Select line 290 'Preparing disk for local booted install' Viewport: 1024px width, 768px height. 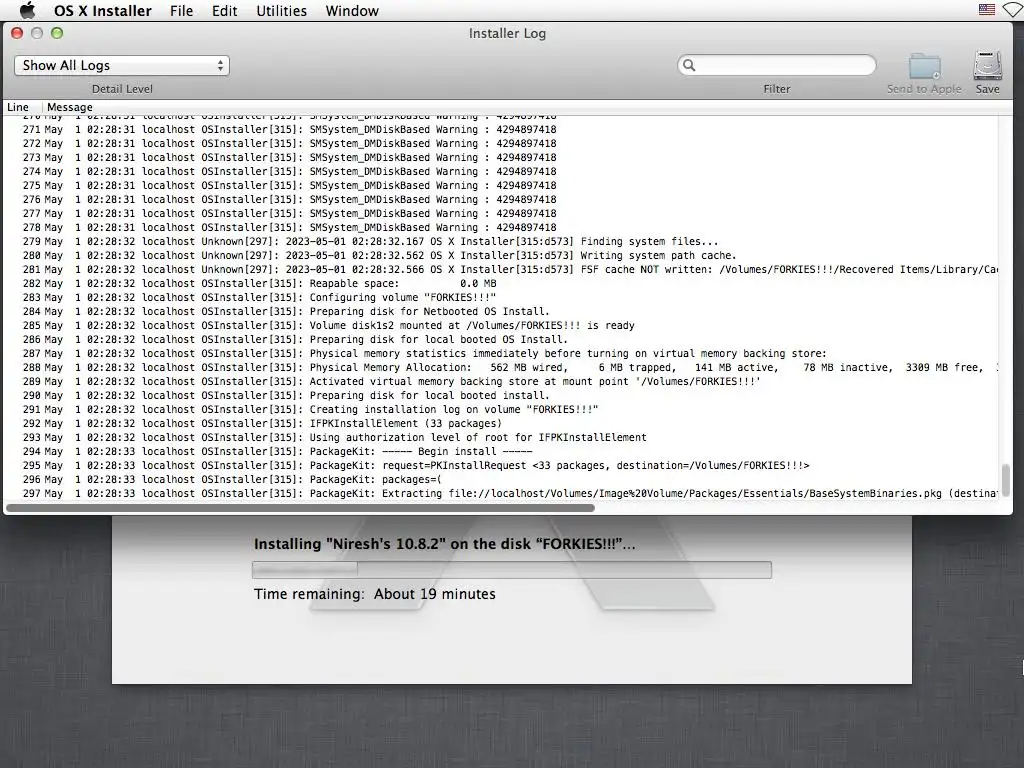502,396
